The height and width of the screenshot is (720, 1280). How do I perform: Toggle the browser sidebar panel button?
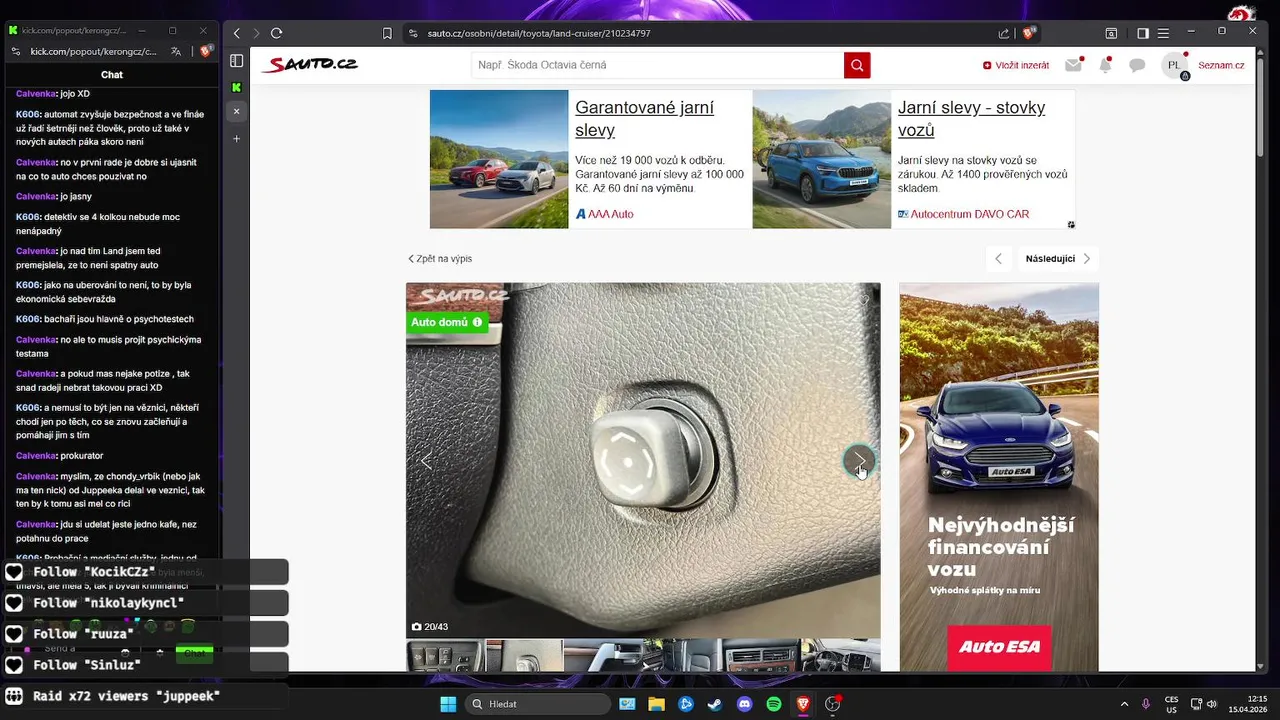1143,33
